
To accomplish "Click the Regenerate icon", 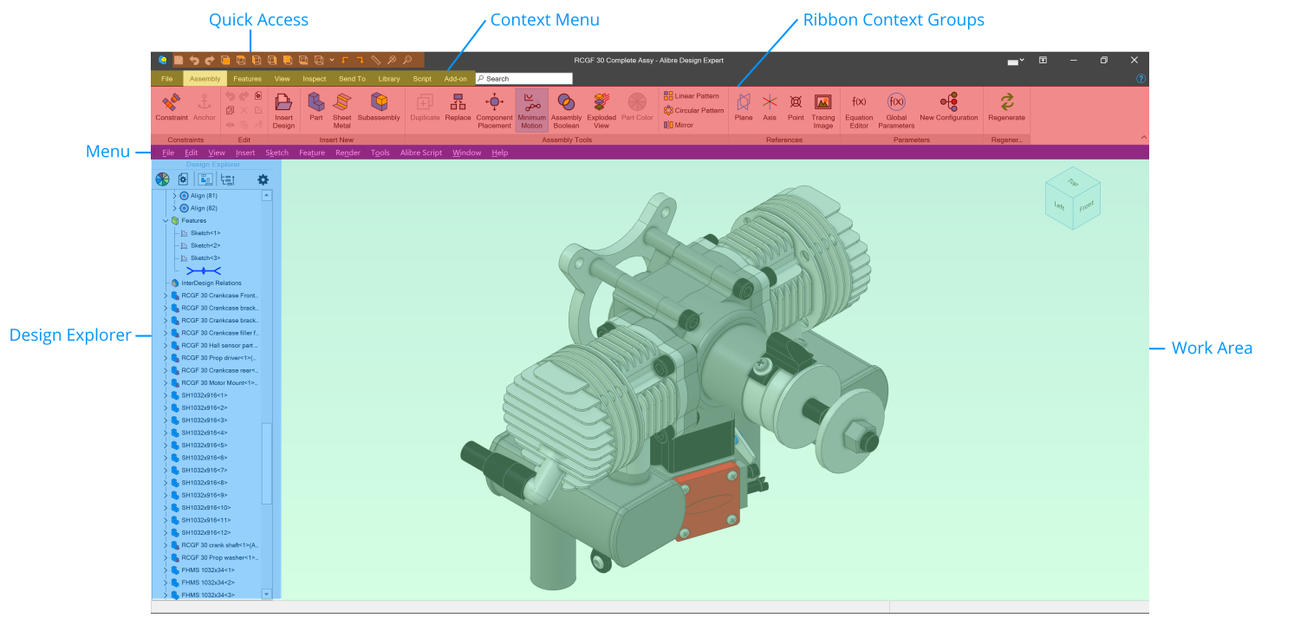I will [1006, 102].
